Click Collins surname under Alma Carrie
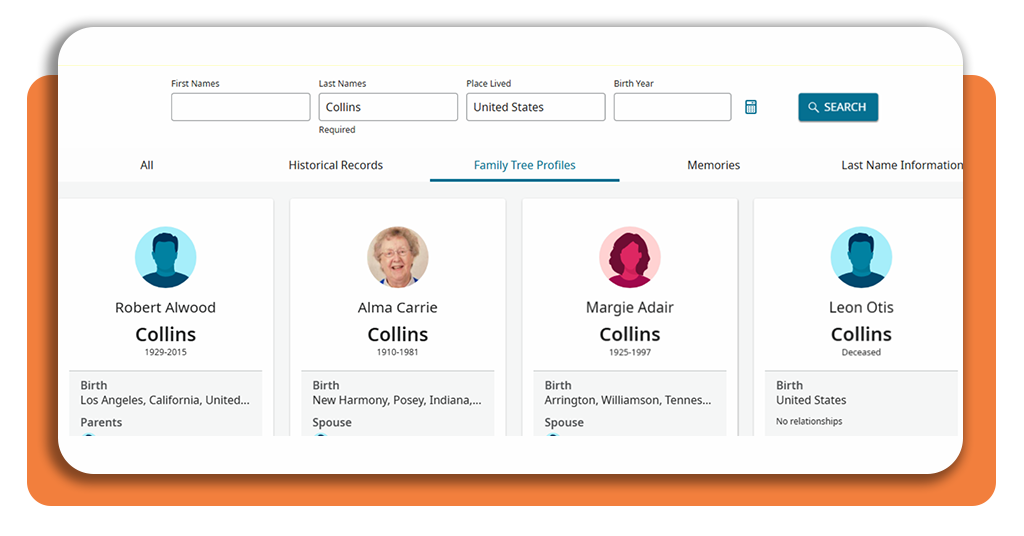 pos(398,334)
